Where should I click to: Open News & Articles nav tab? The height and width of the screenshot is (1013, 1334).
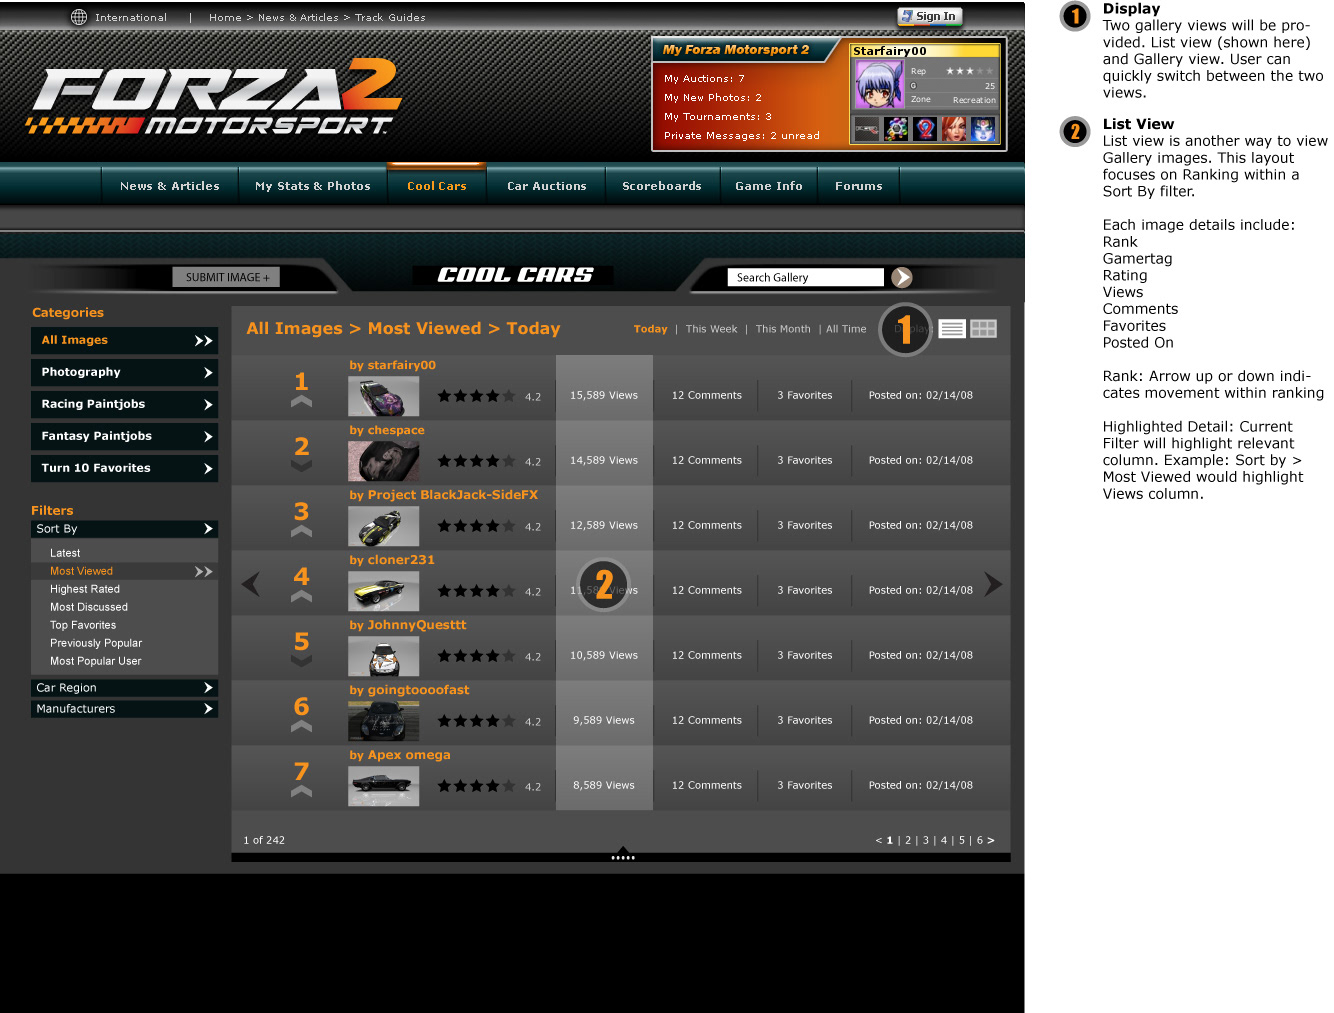pos(170,186)
